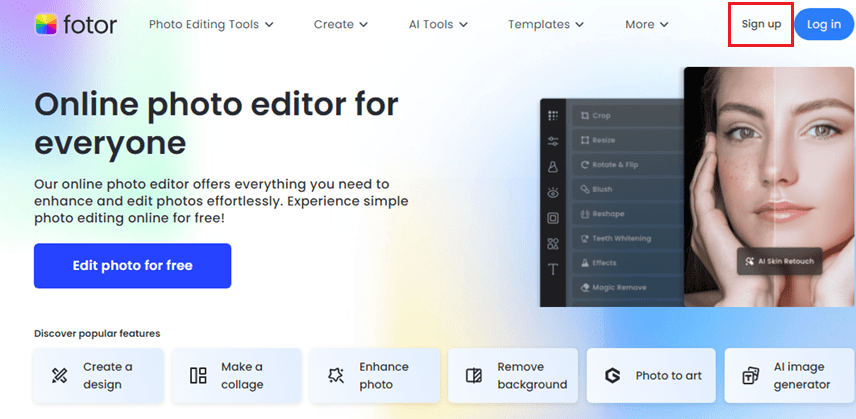This screenshot has width=856, height=419.
Task: Click the adjust sliders icon in editor sidebar
Action: click(553, 141)
